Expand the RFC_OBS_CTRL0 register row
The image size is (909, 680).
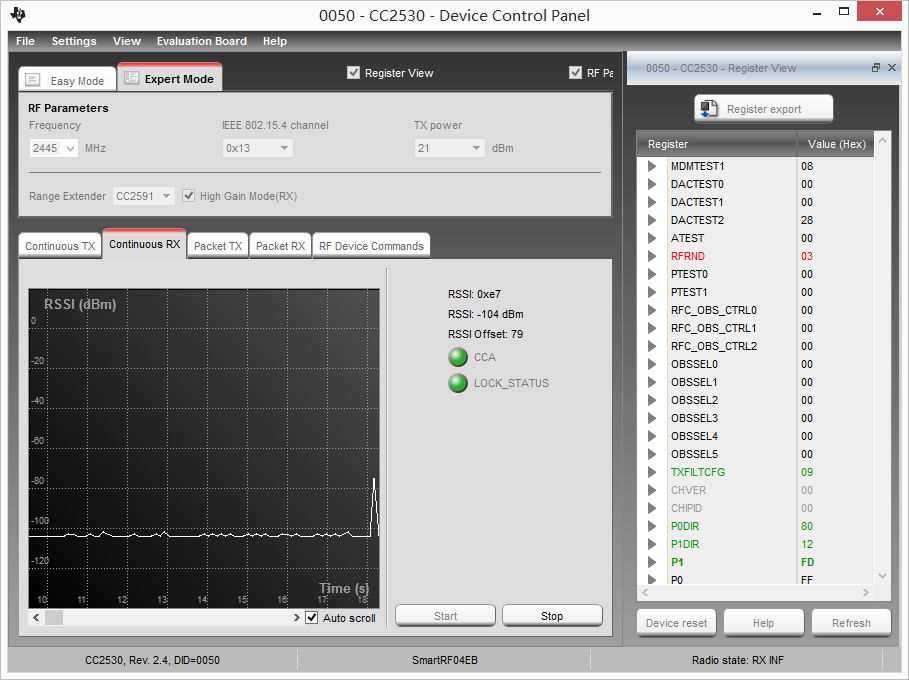pos(652,310)
